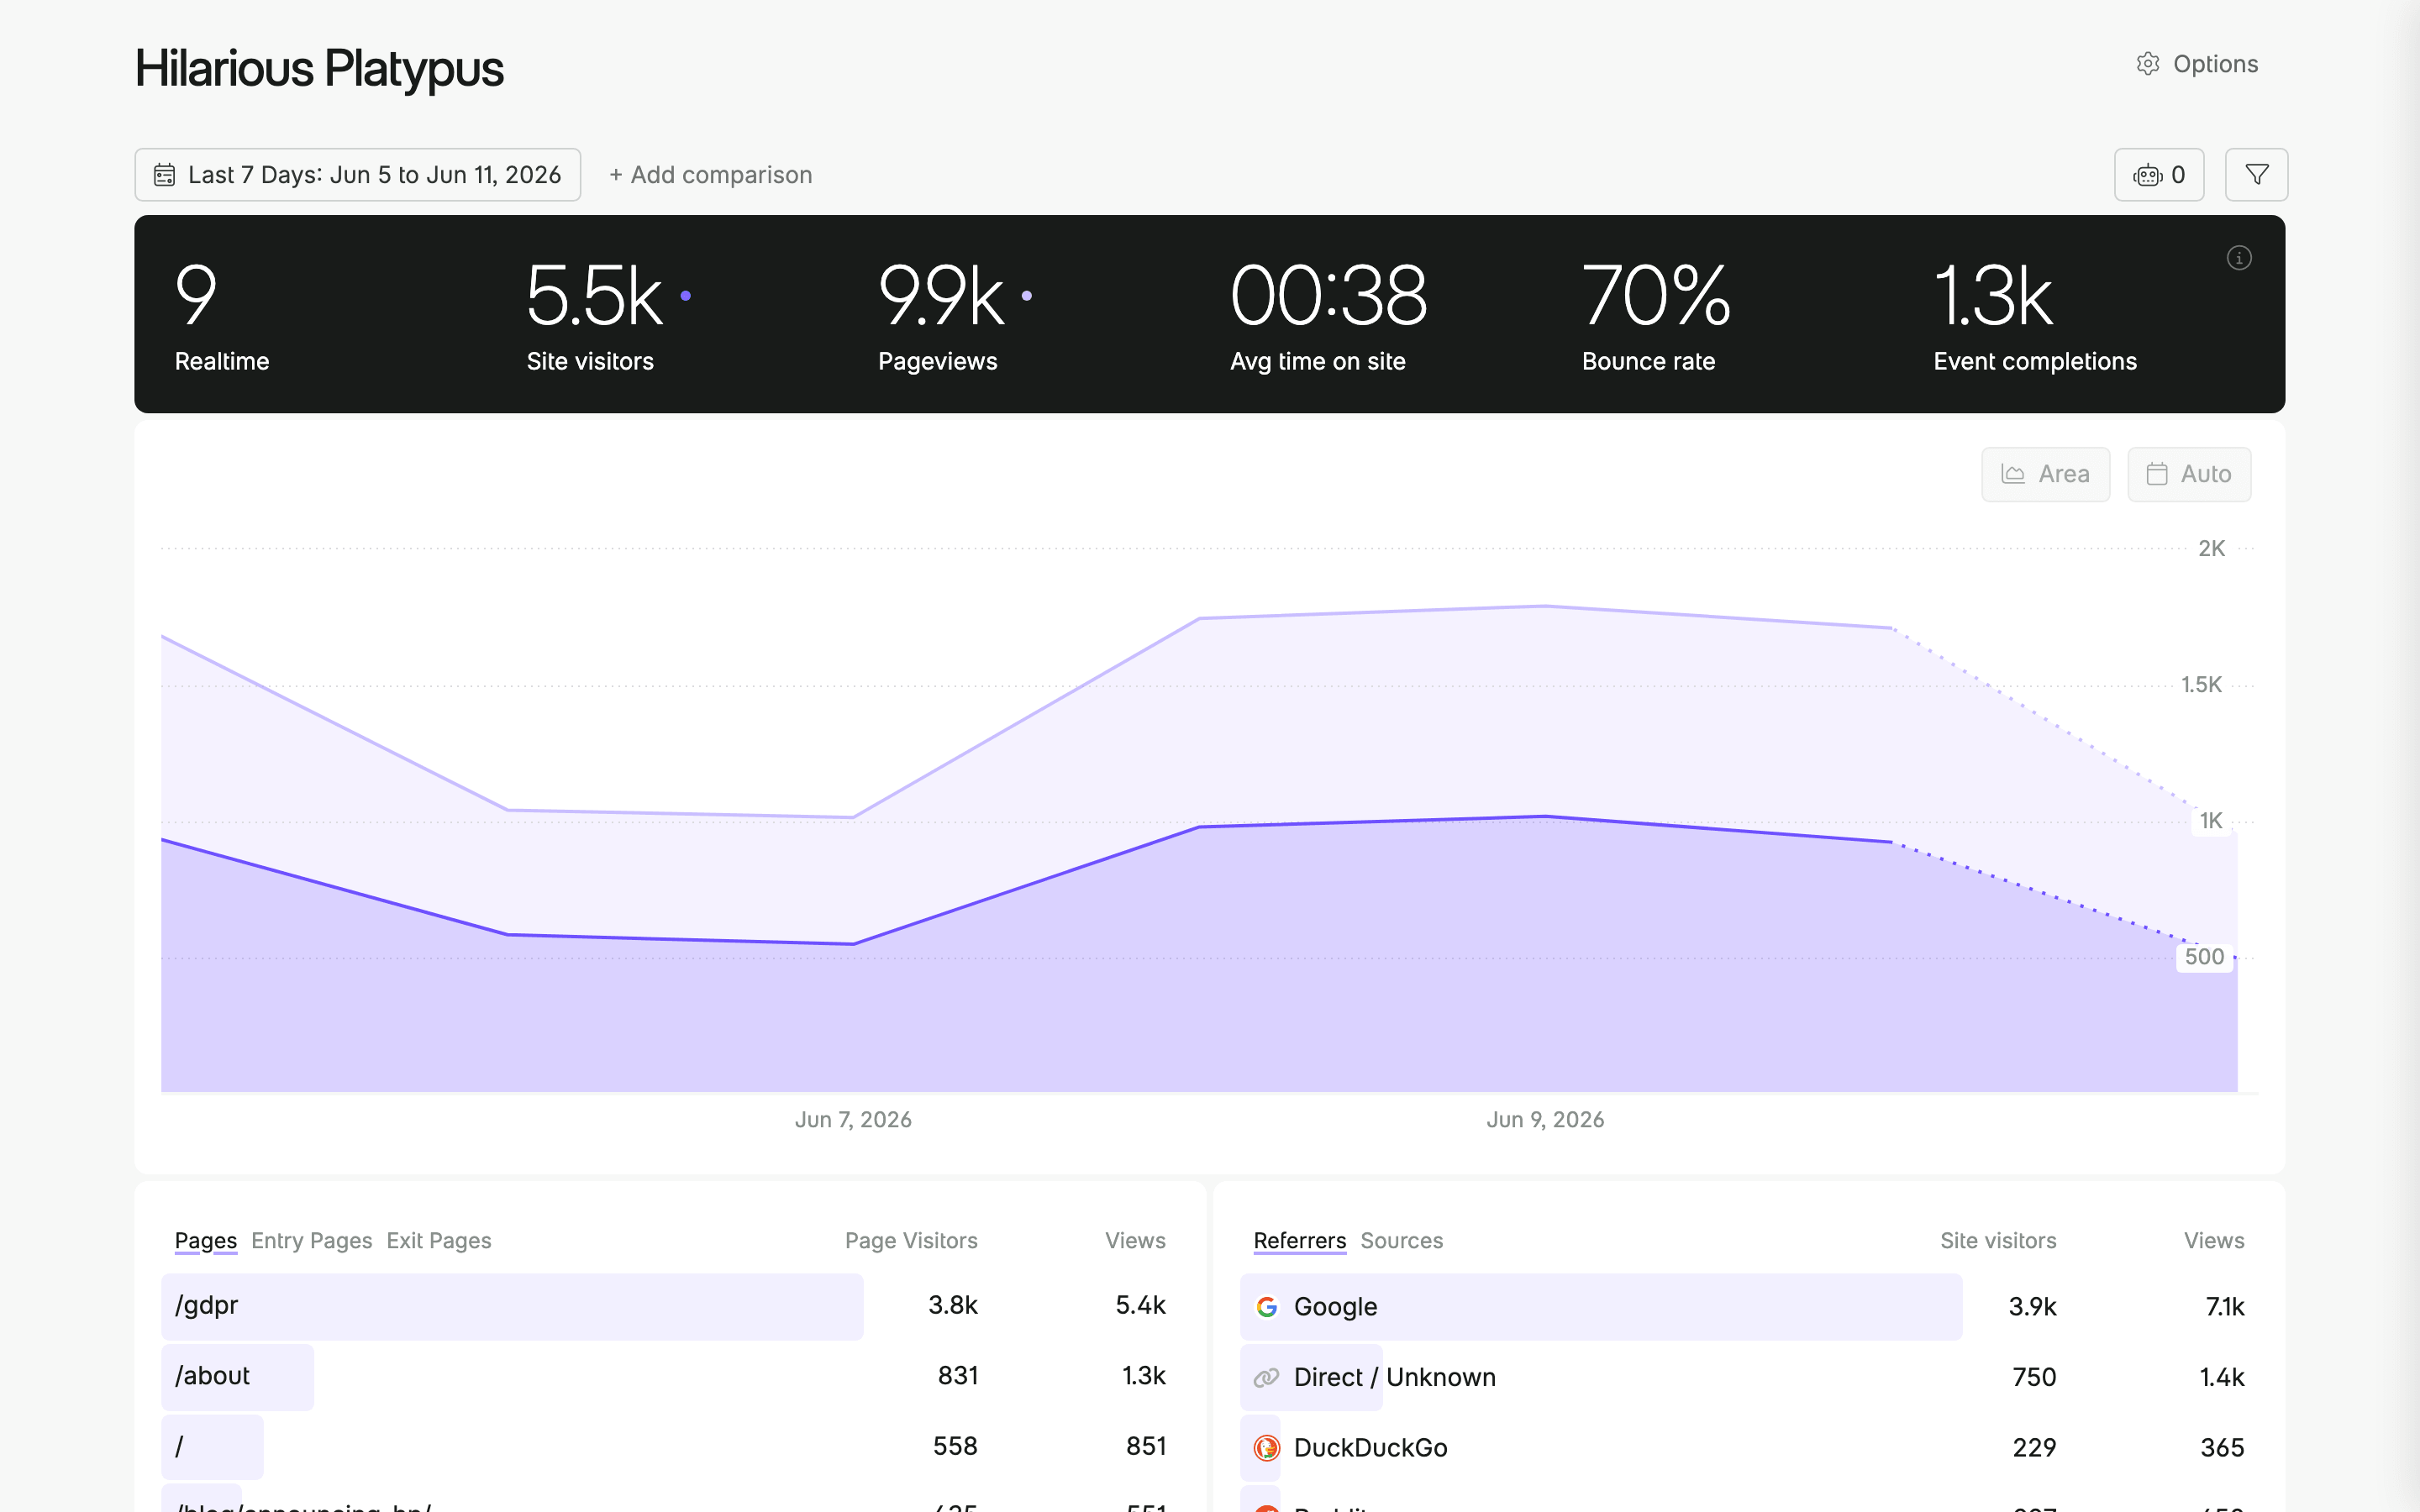Image resolution: width=2420 pixels, height=1512 pixels.
Task: Click 558 visitors value for / row
Action: point(955,1446)
